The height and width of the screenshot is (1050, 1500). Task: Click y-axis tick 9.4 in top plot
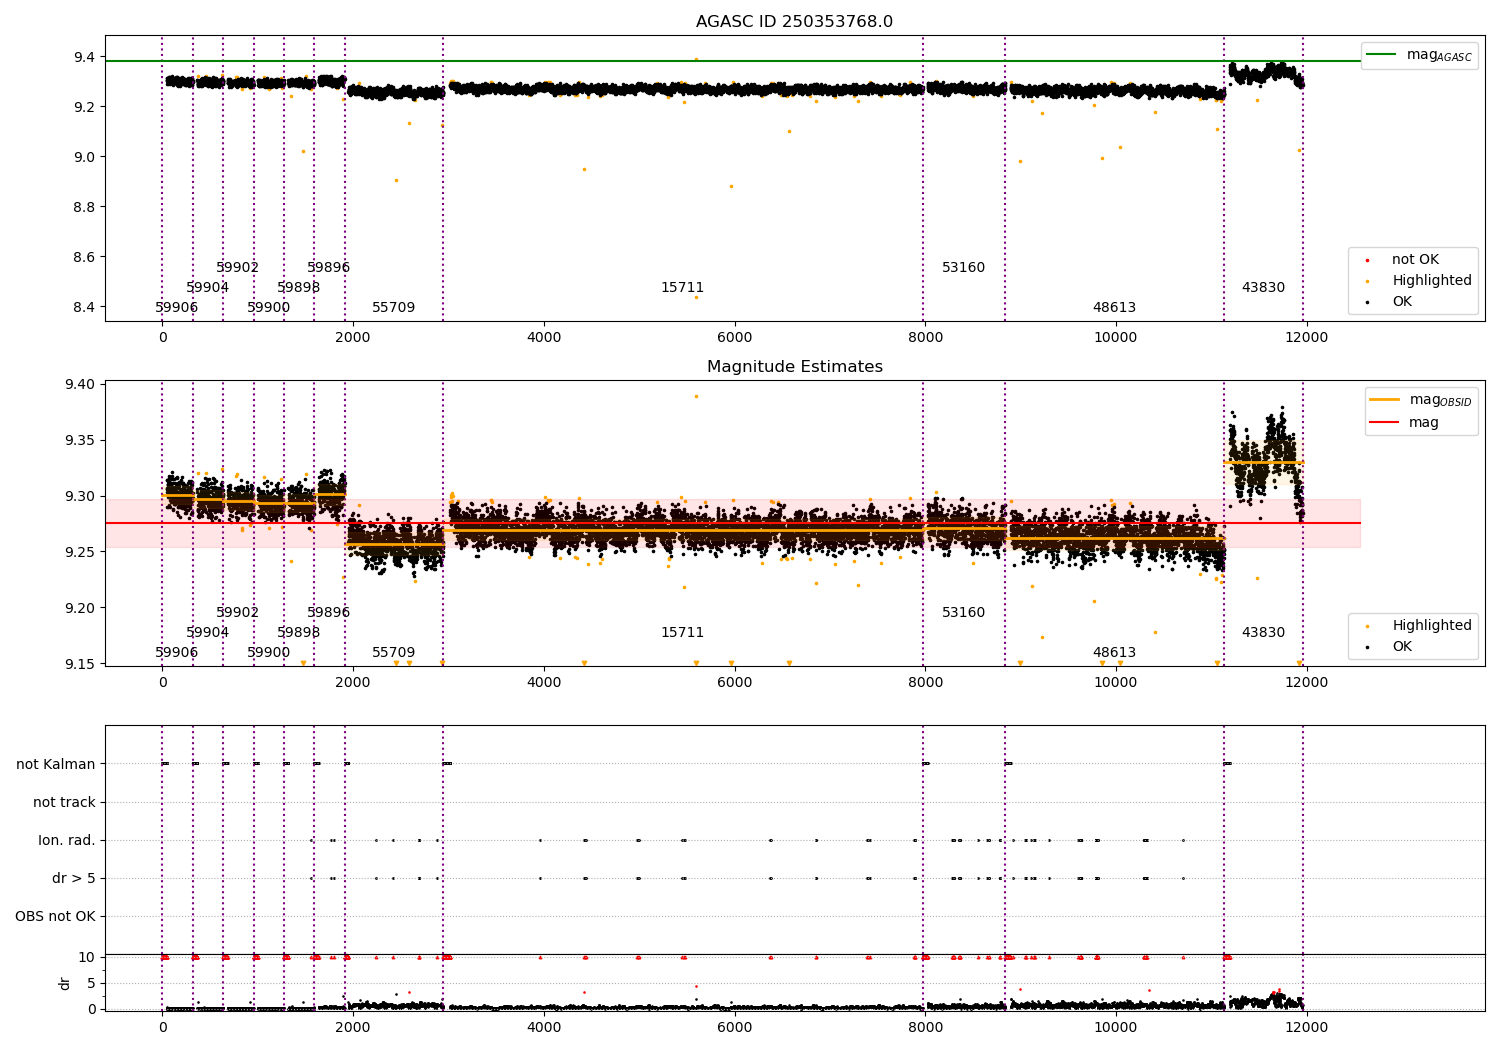(86, 57)
